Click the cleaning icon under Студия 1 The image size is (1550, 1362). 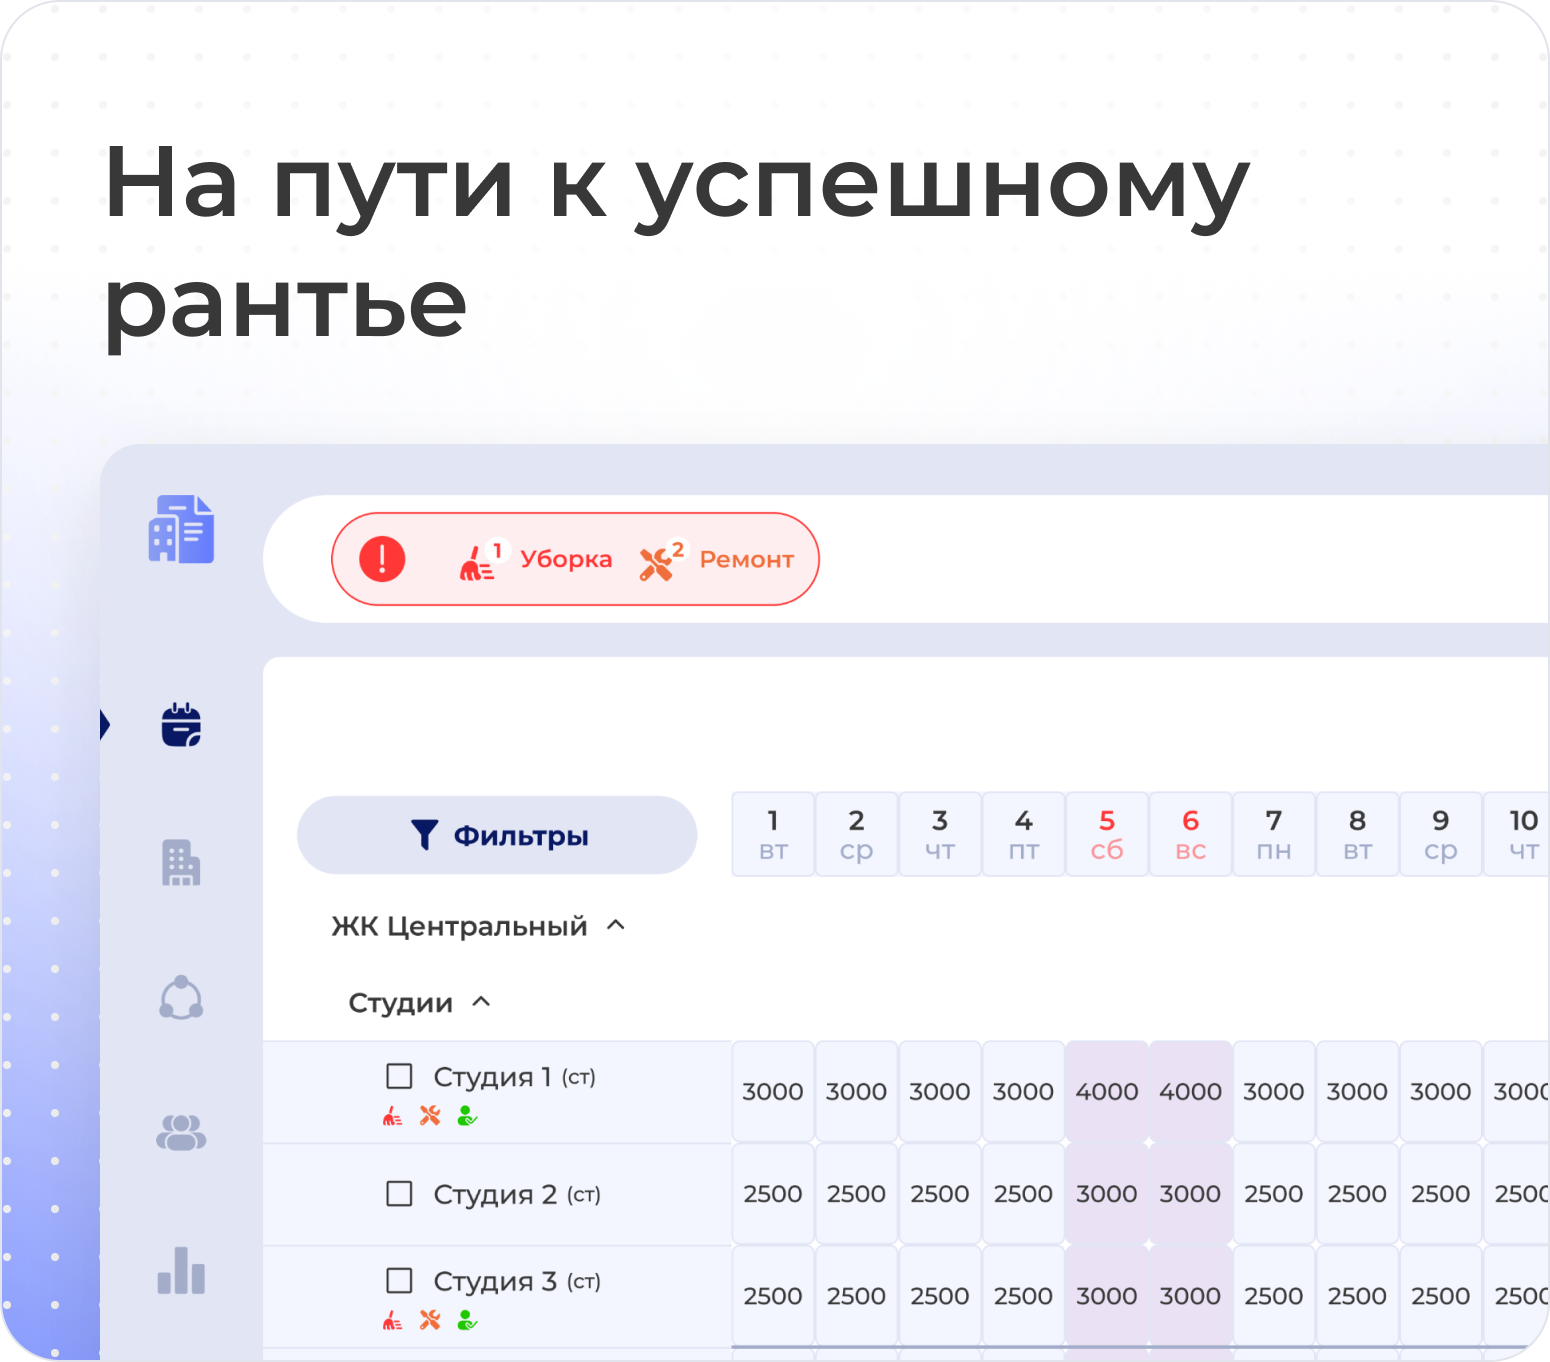392,1116
